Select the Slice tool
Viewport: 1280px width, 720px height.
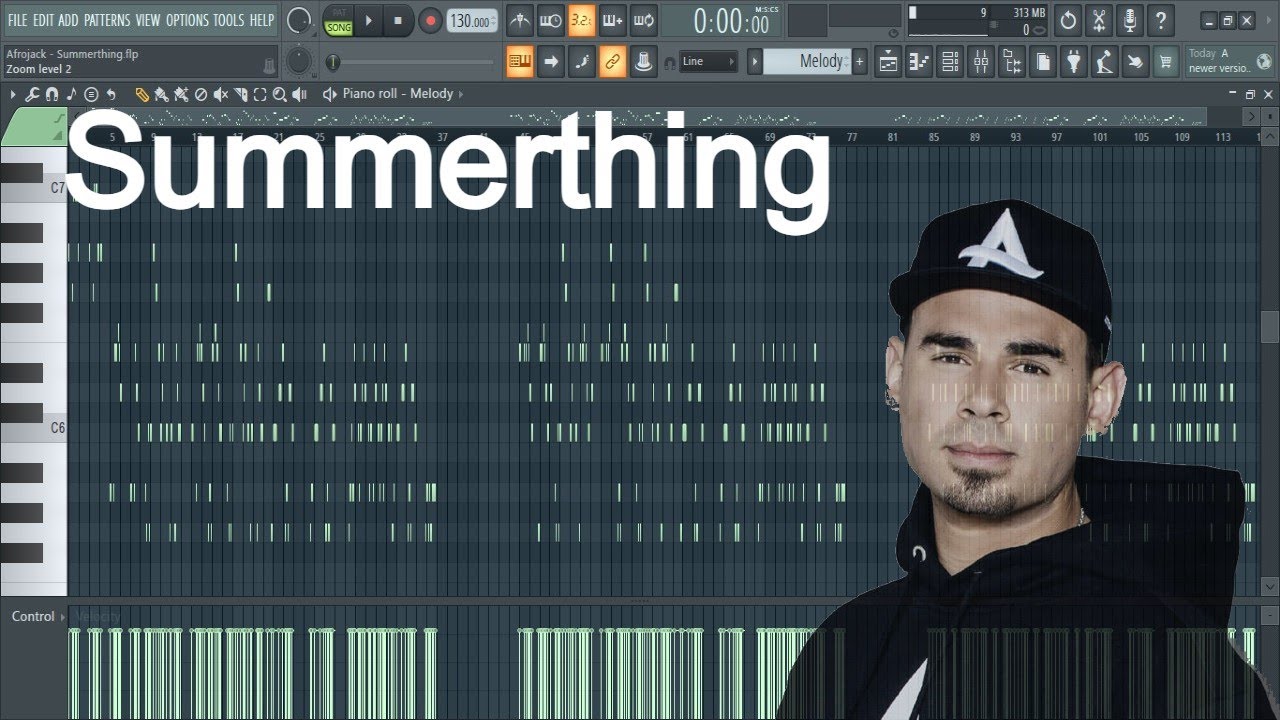240,95
